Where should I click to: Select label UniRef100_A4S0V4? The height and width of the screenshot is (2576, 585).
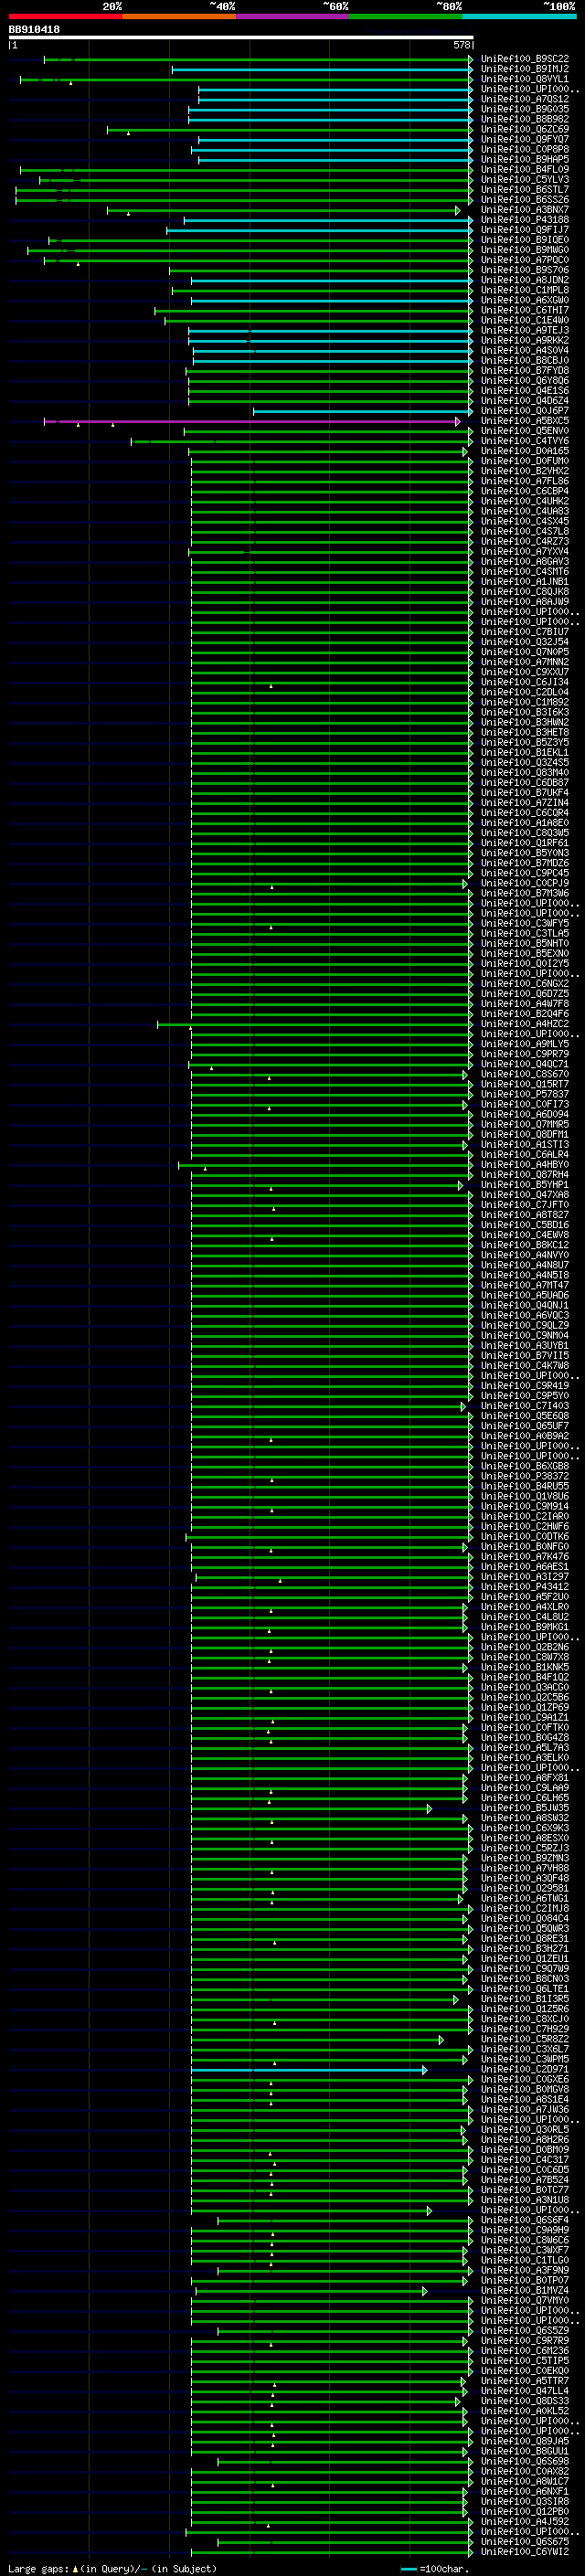tap(524, 350)
